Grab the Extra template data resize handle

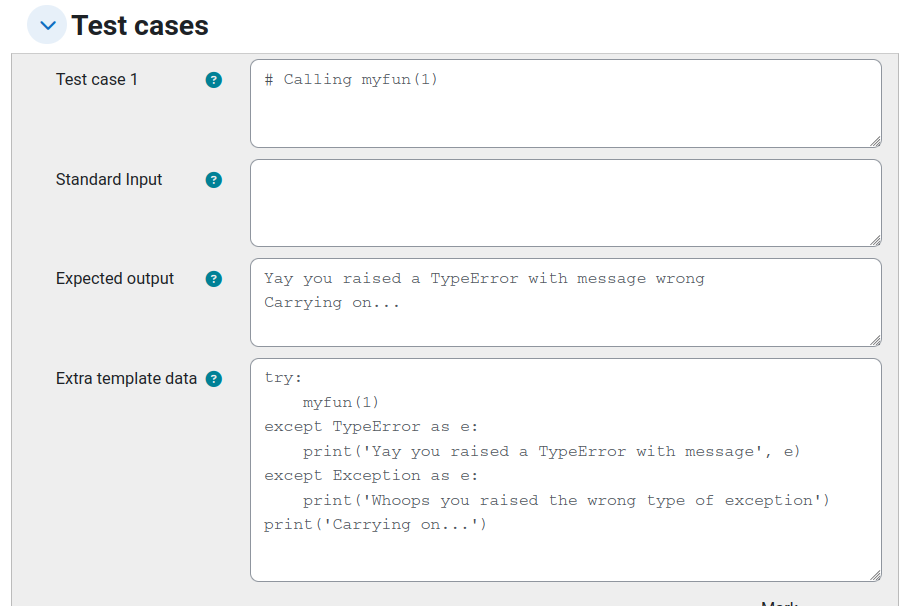[x=875, y=575]
